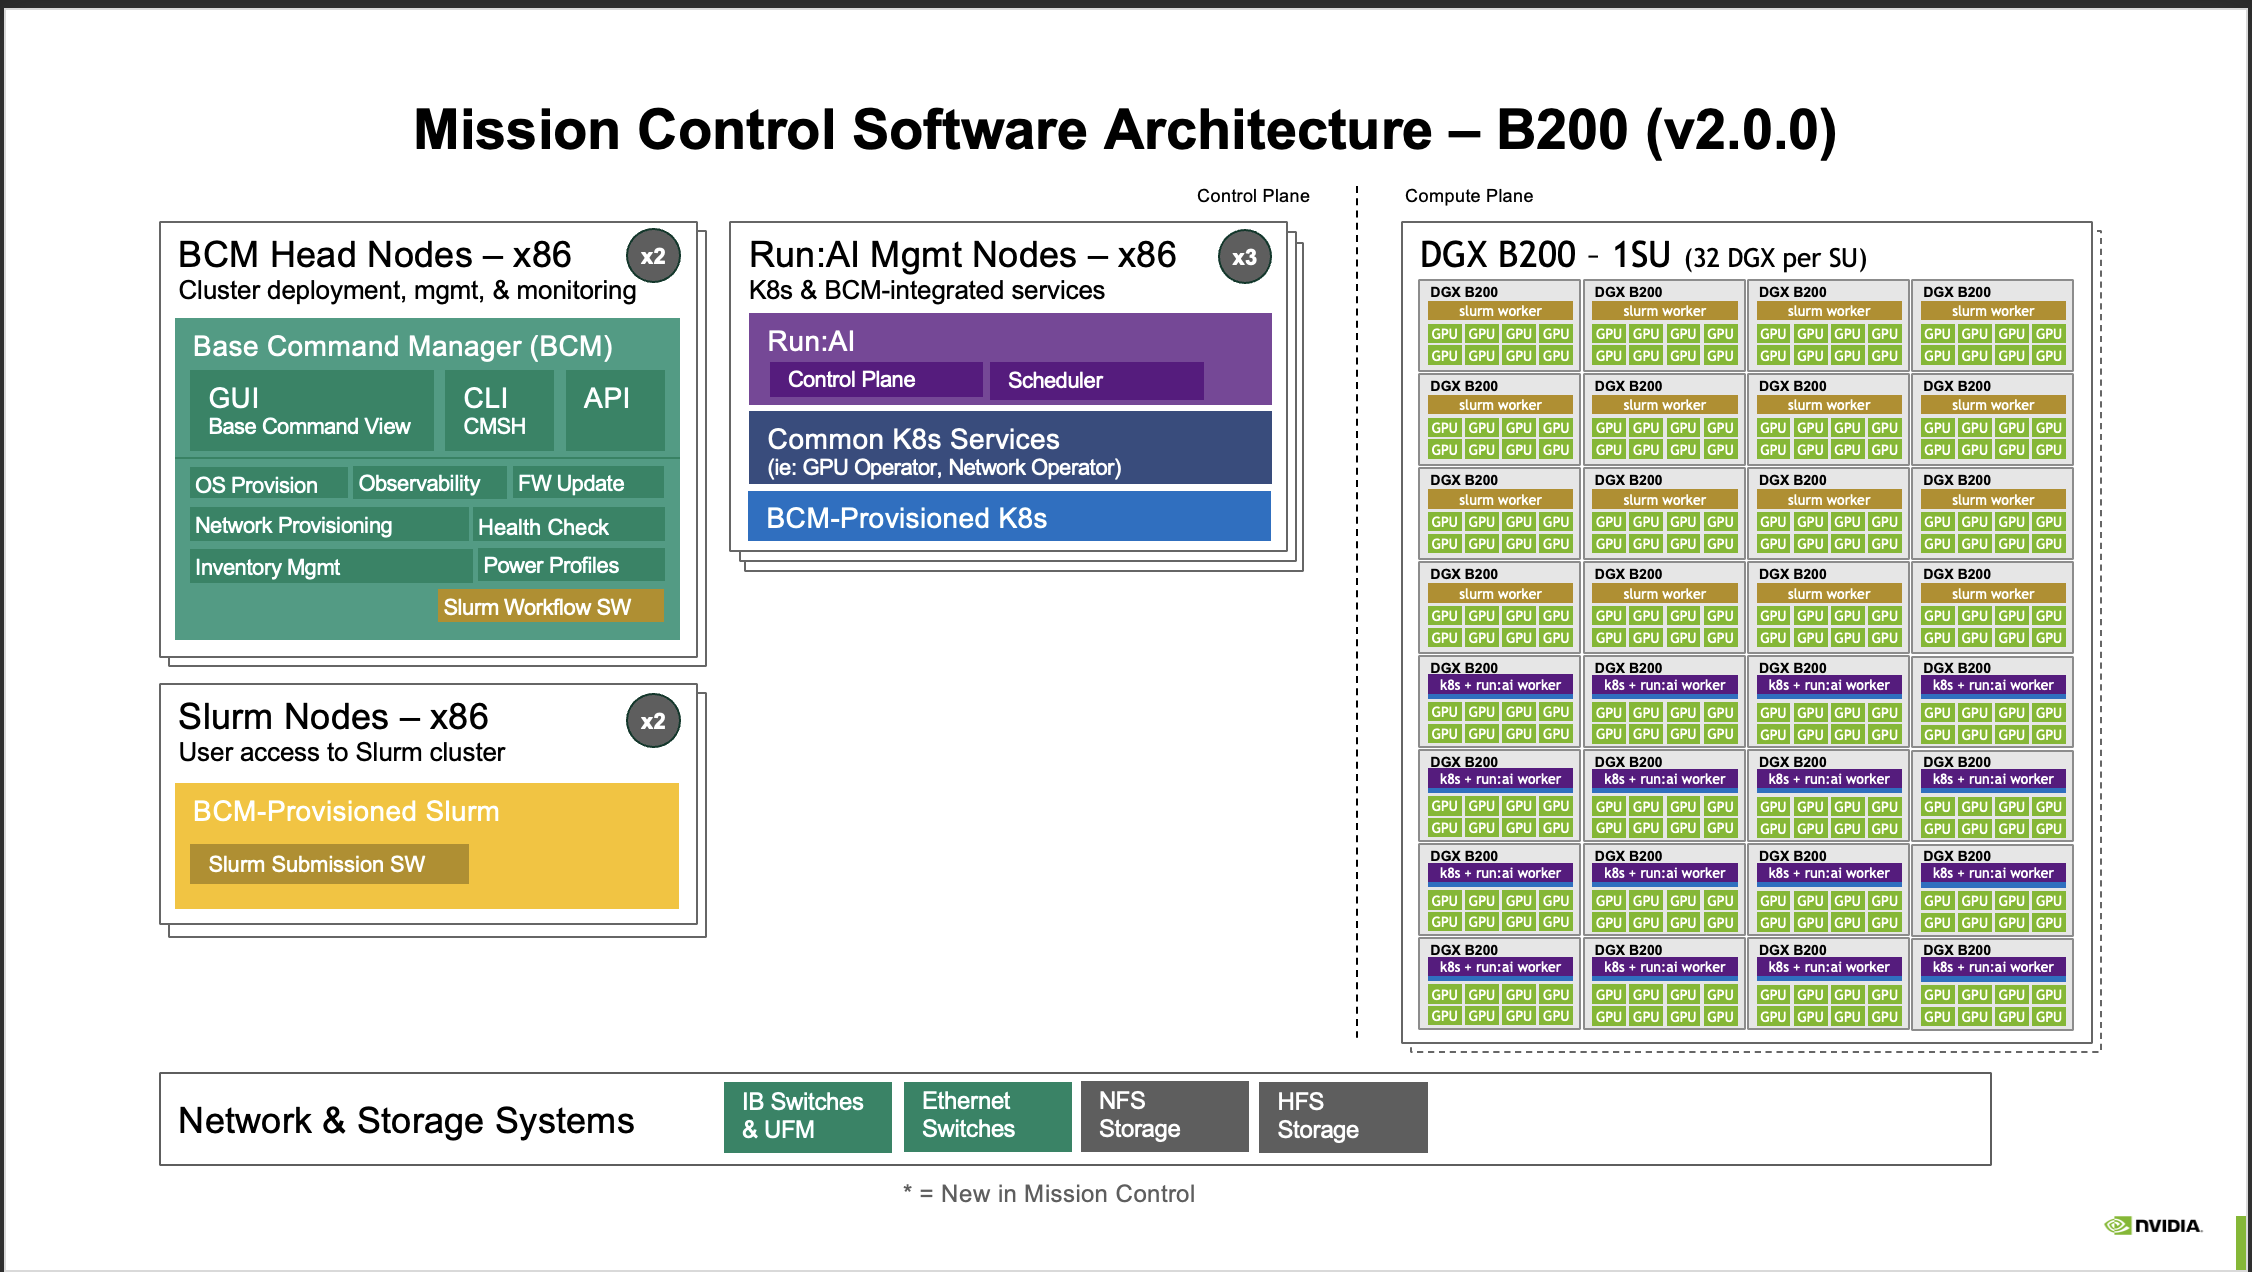2252x1272 pixels.
Task: Click the BCM-Provisioned K8s bar
Action: (x=1009, y=518)
